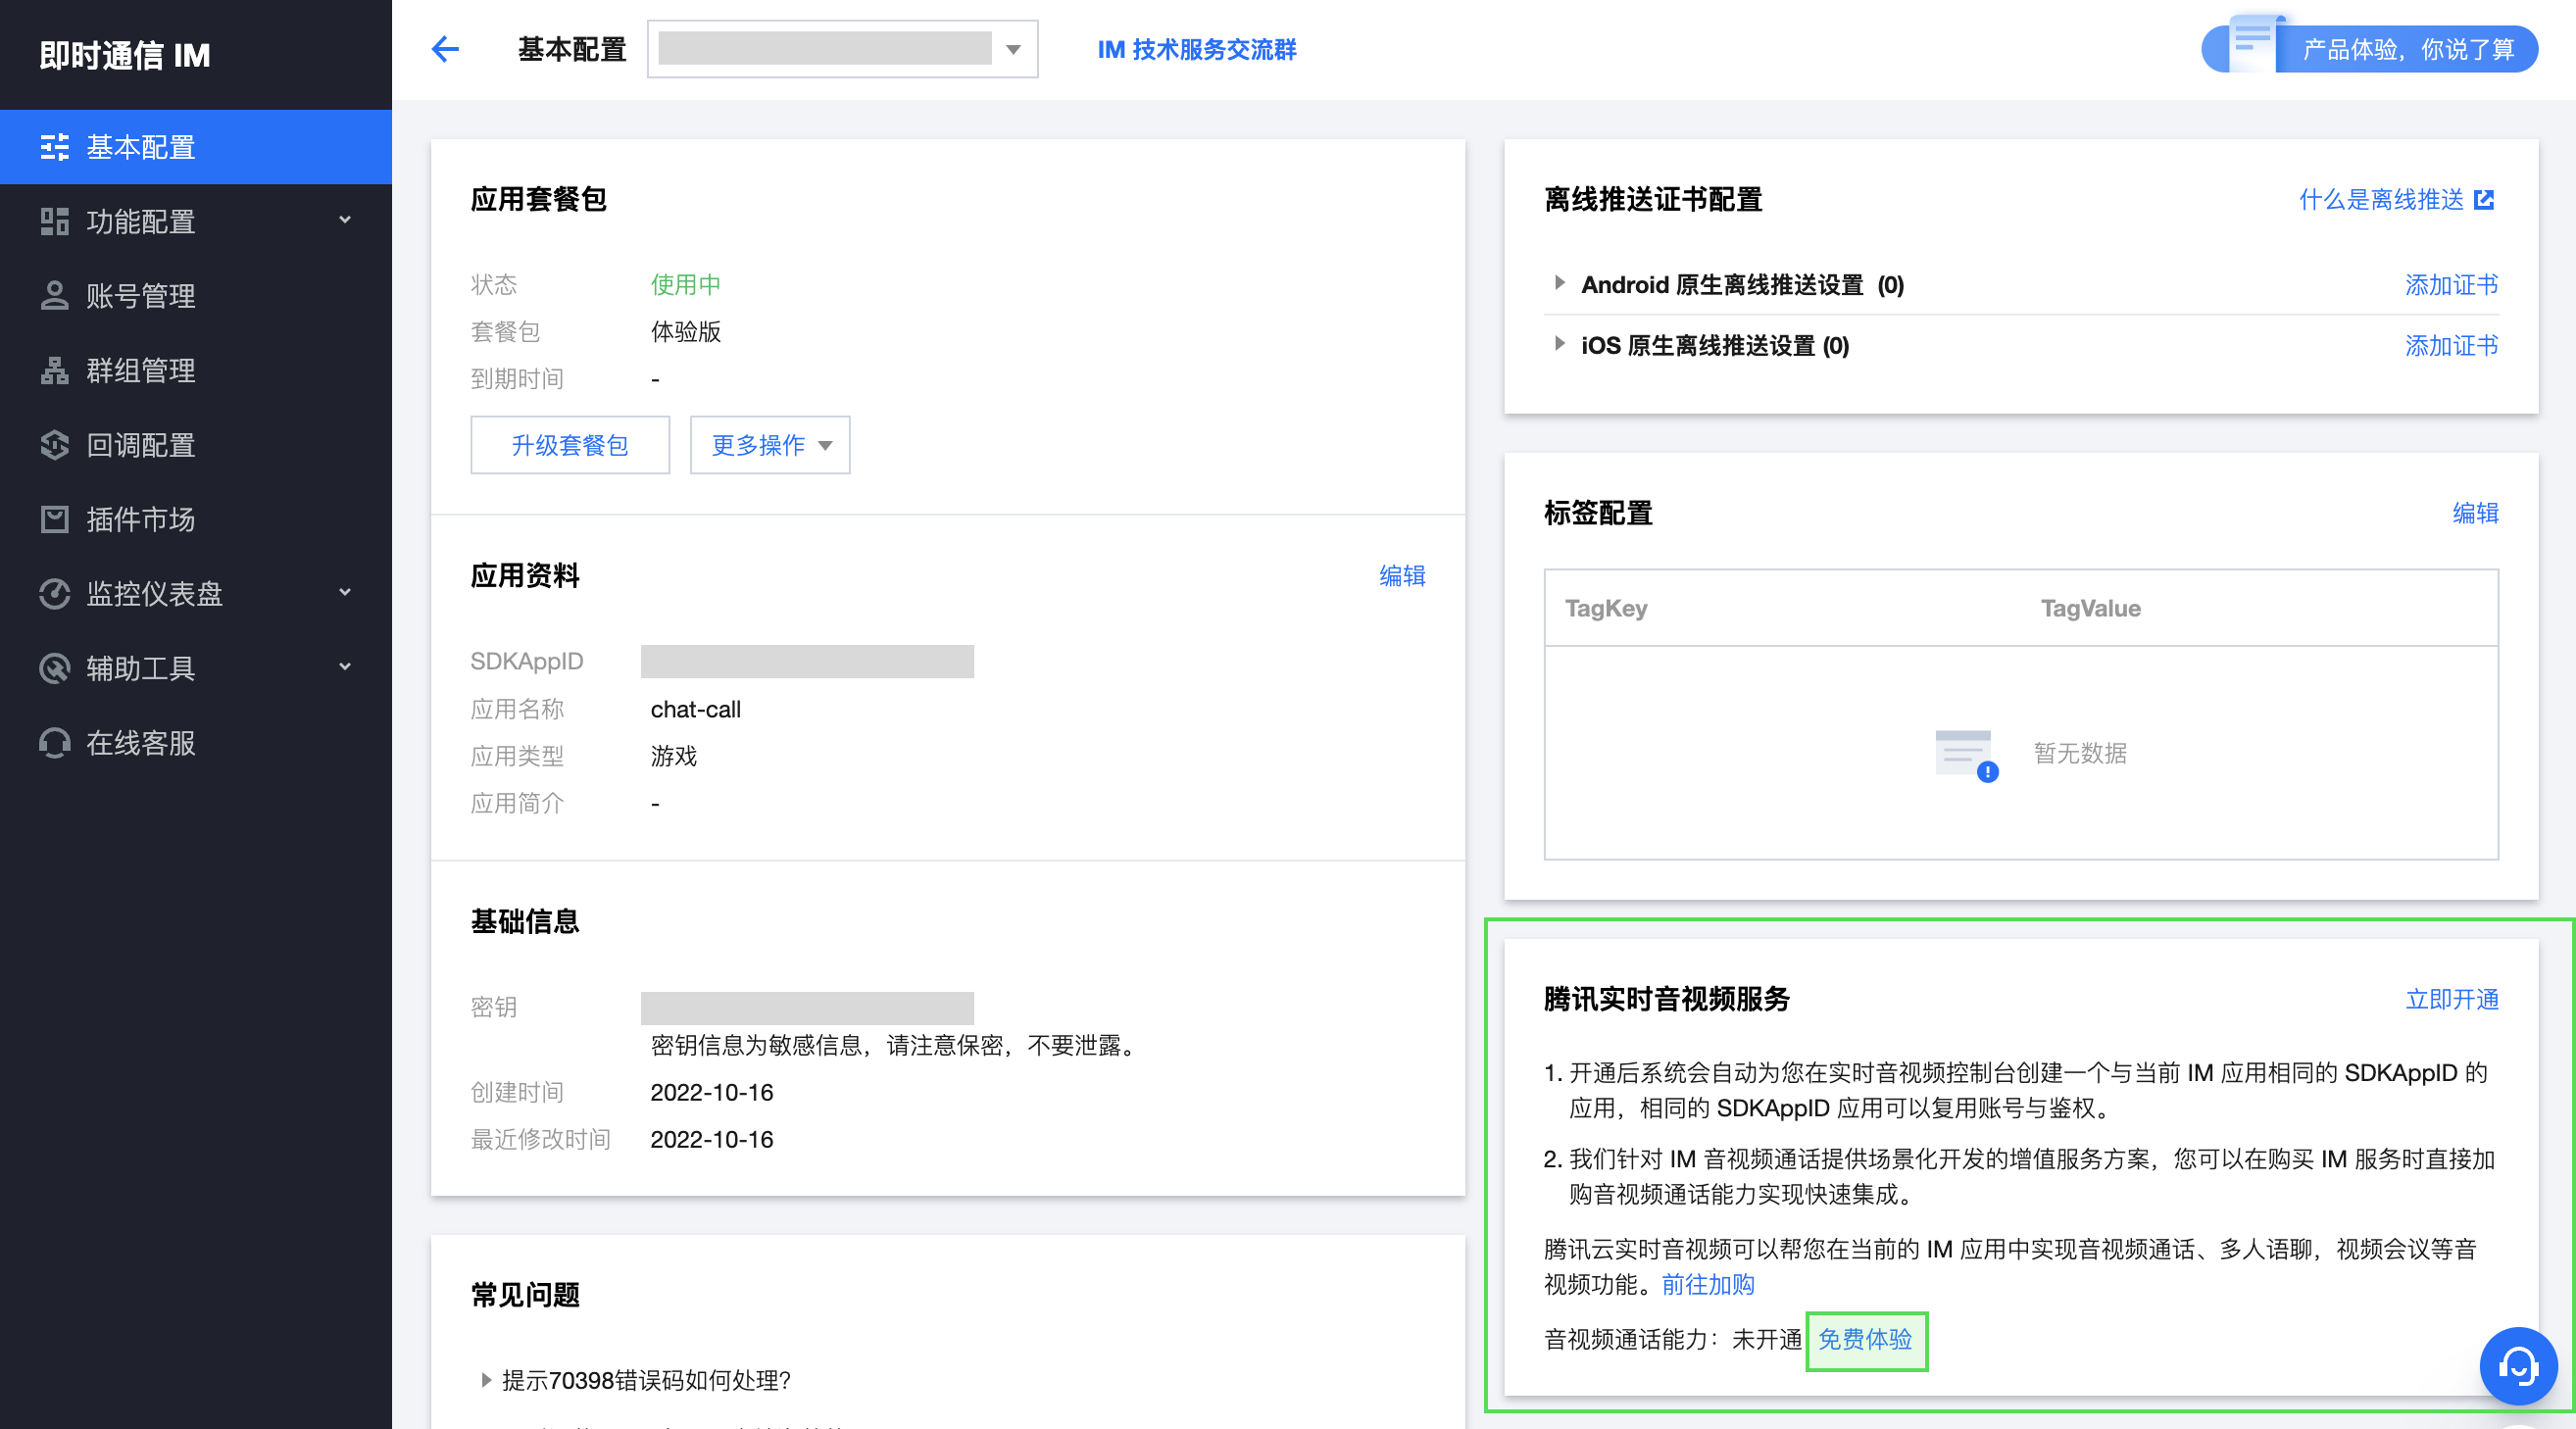The width and height of the screenshot is (2576, 1429).
Task: Click the 免费体验 link
Action: point(1865,1340)
